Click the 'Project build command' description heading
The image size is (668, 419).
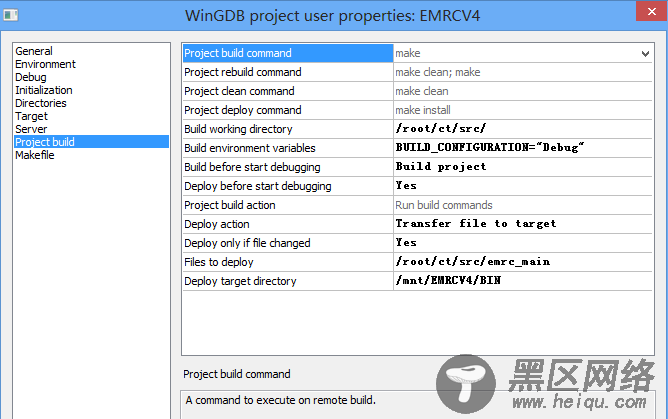237,374
